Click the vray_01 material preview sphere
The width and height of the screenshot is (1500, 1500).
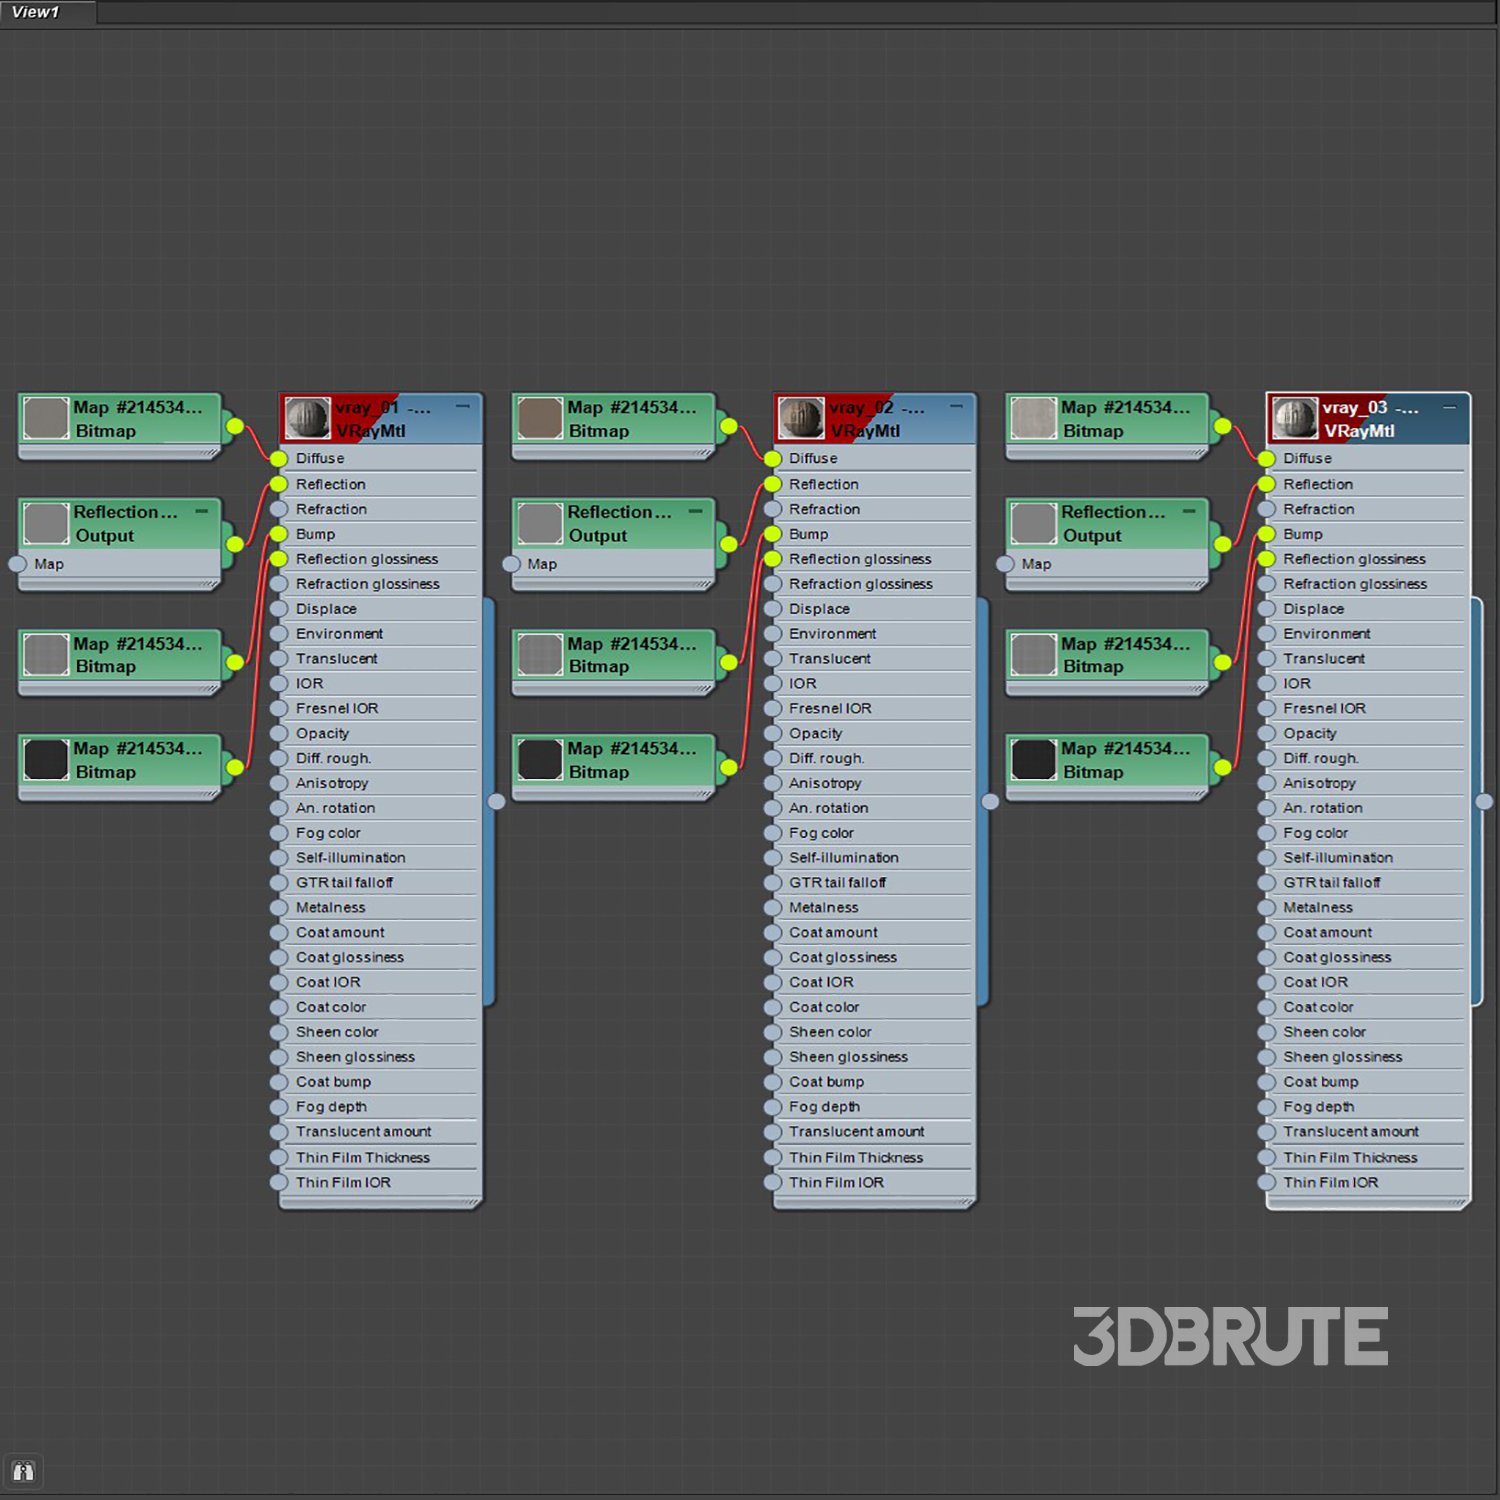[x=307, y=418]
